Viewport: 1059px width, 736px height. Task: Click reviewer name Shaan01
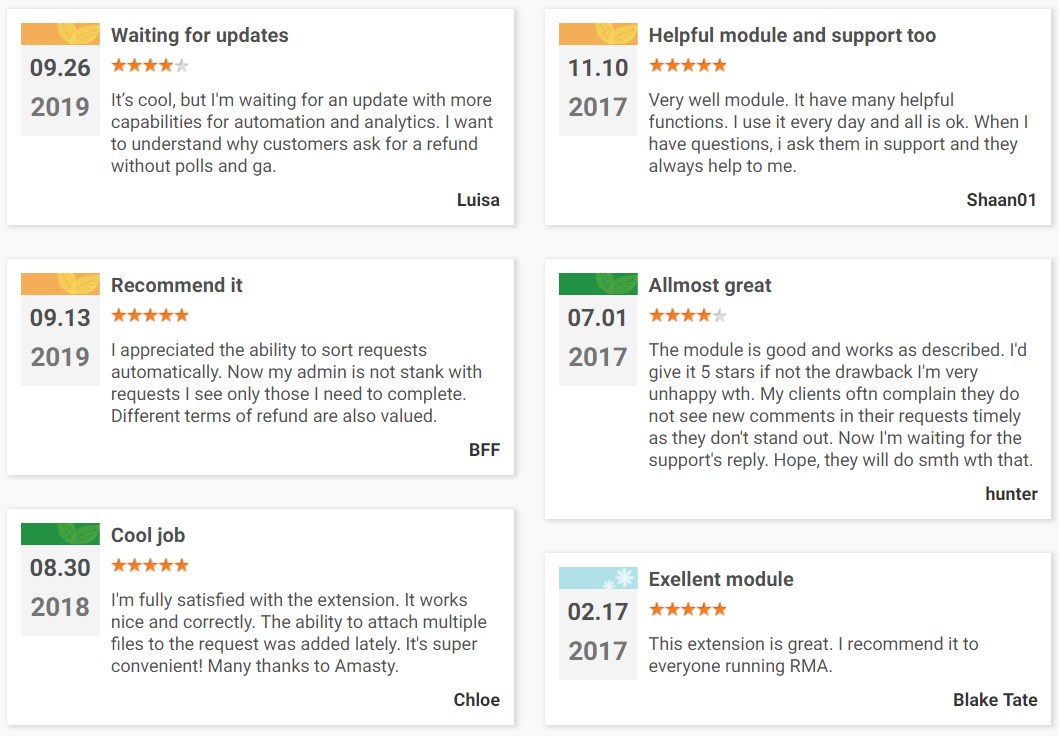coord(1001,199)
